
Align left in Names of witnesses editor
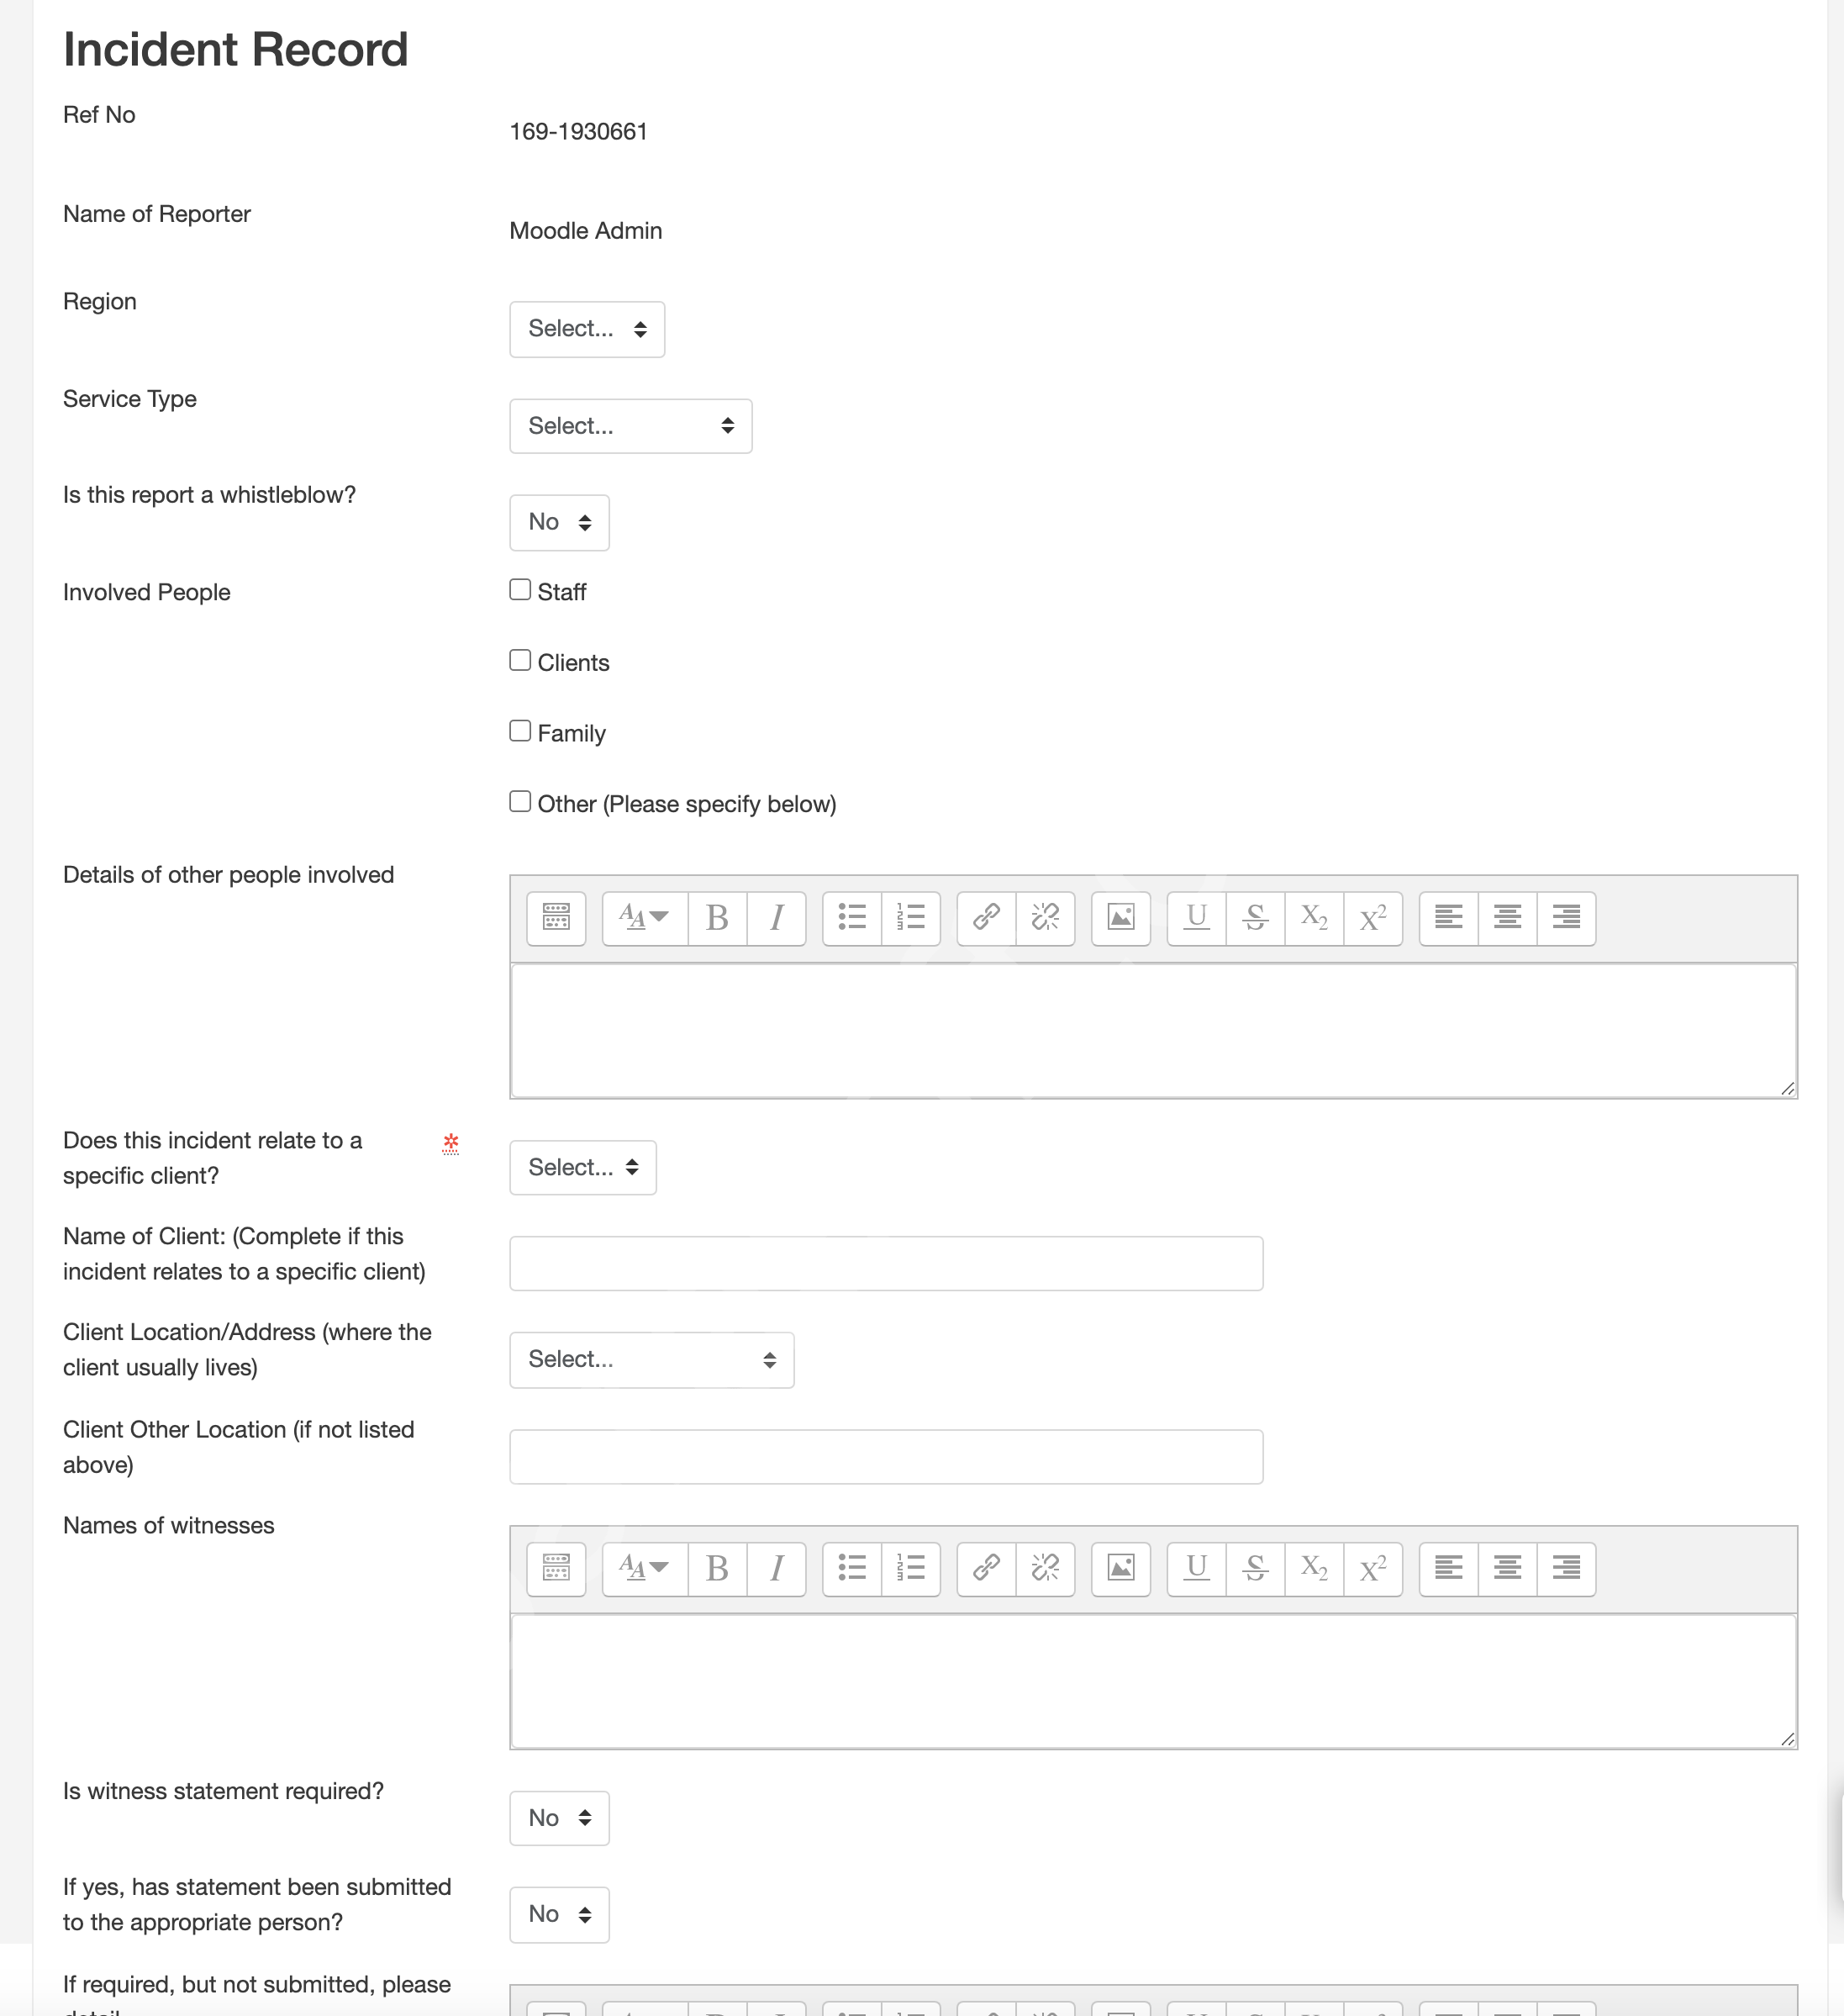click(x=1448, y=1568)
